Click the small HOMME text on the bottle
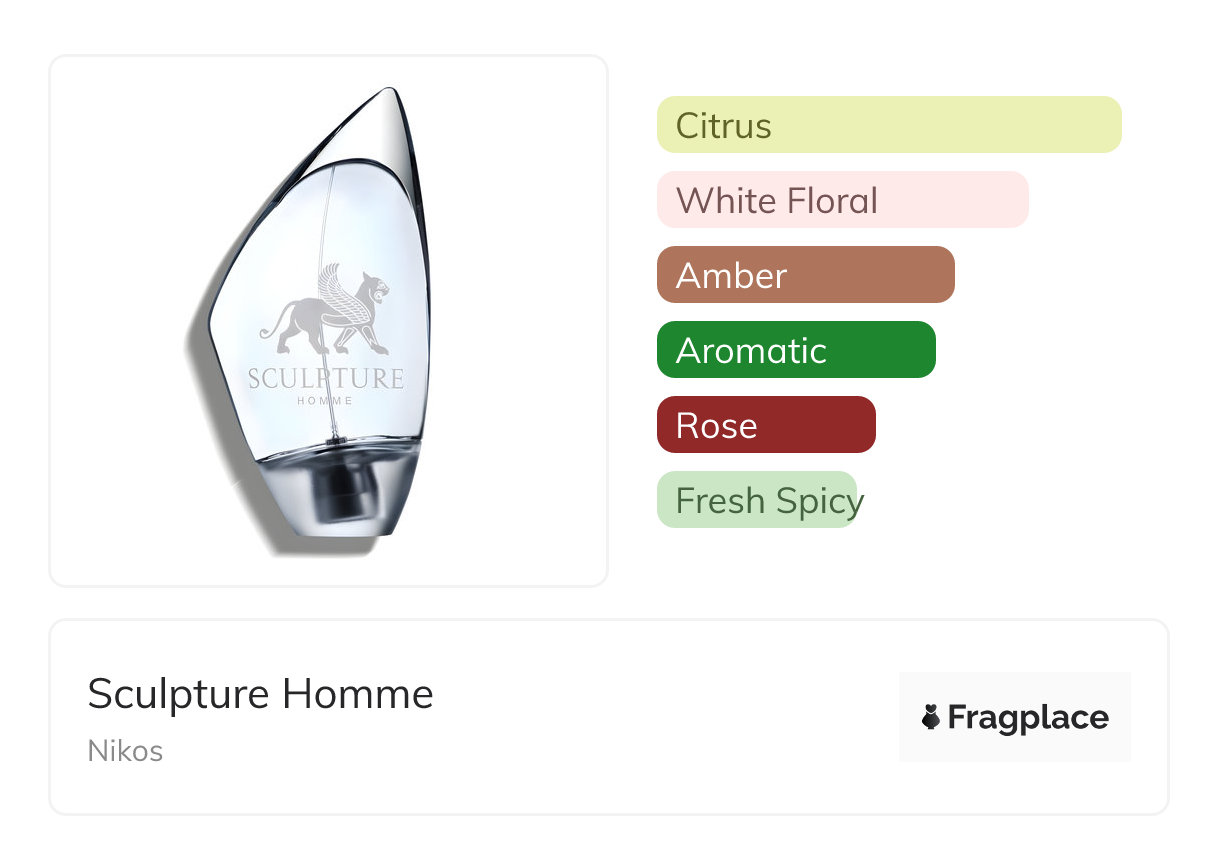Screen dimensions: 1218x864 click(325, 401)
